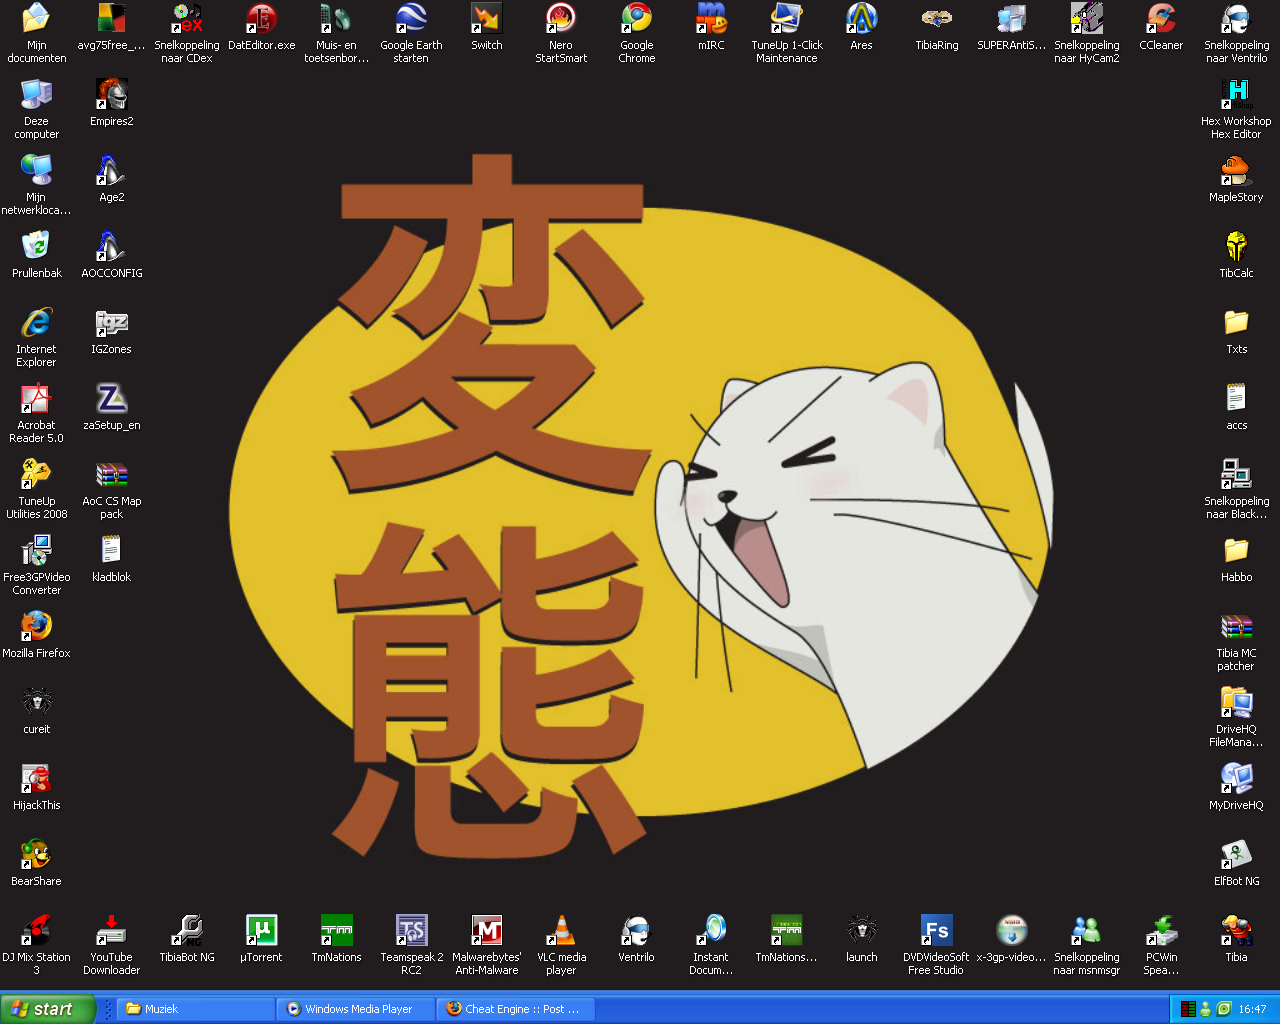This screenshot has width=1280, height=1024.
Task: Launch Teamspeak 2 RC2 icon
Action: coord(411,930)
